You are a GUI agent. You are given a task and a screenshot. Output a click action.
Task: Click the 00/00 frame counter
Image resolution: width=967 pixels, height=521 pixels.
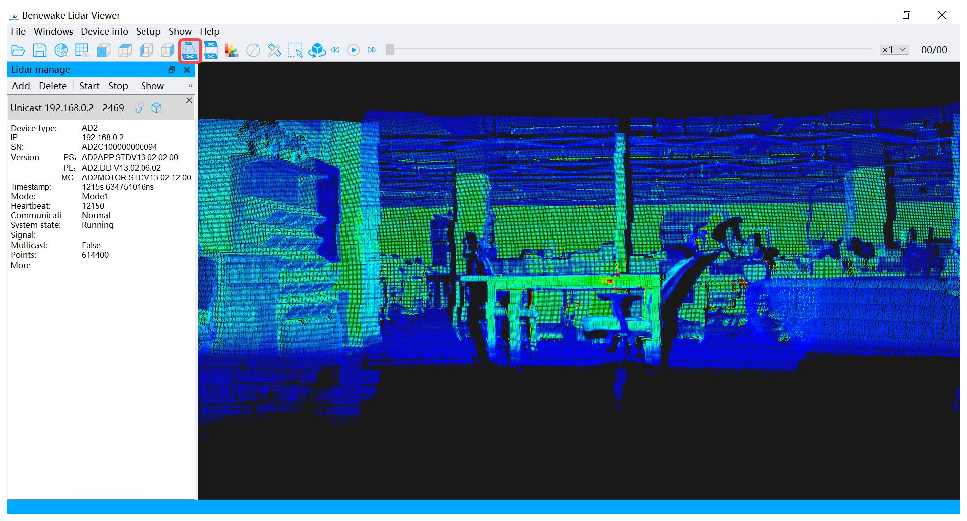[934, 50]
